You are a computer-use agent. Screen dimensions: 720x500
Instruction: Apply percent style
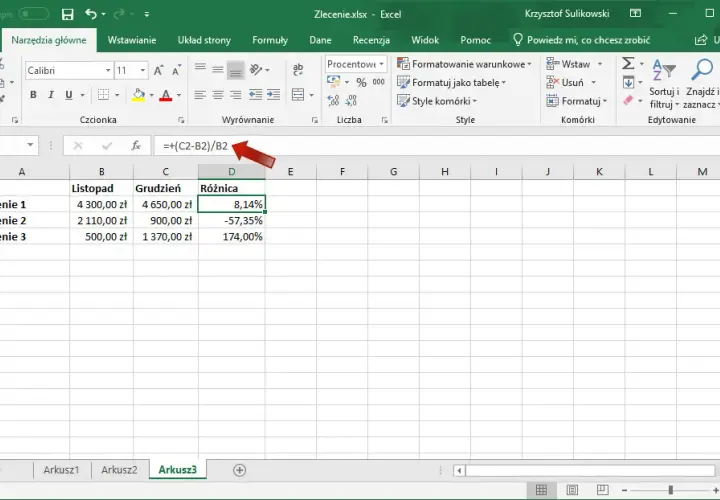tap(361, 82)
